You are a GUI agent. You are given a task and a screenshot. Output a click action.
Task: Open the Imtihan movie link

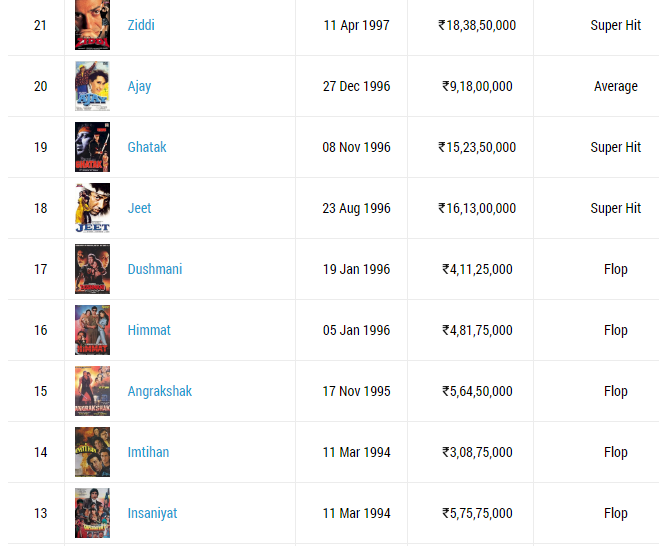click(x=148, y=452)
